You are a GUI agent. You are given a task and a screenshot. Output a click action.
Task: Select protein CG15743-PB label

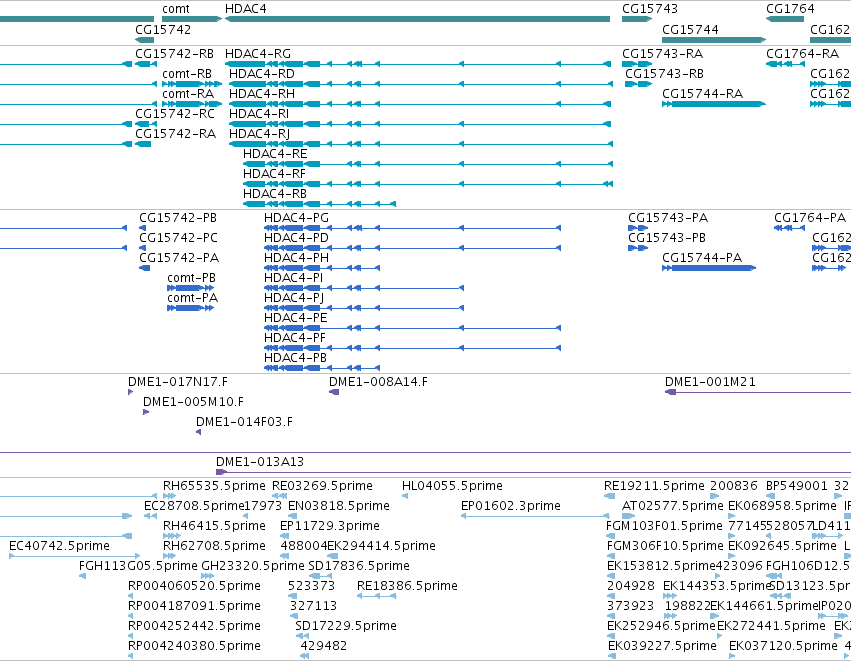(x=667, y=238)
